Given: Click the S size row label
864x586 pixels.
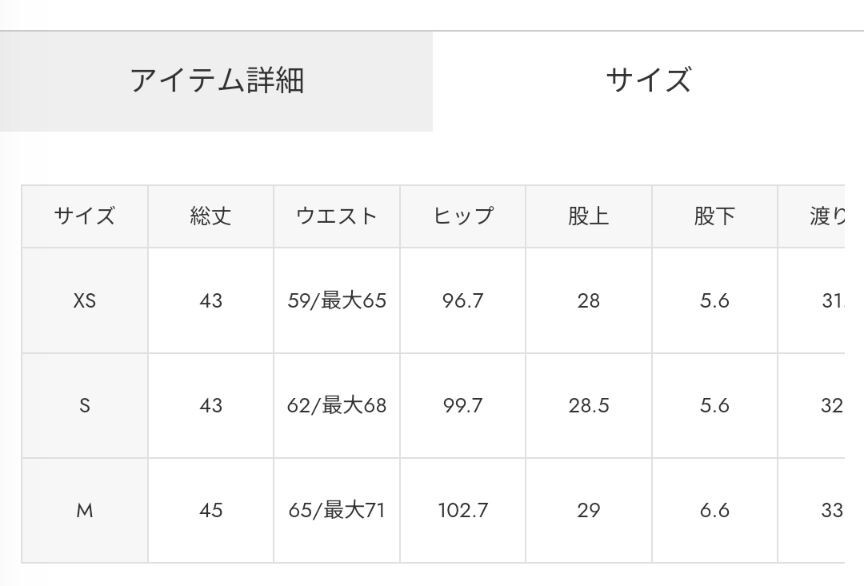Looking at the screenshot, I should click(x=84, y=405).
